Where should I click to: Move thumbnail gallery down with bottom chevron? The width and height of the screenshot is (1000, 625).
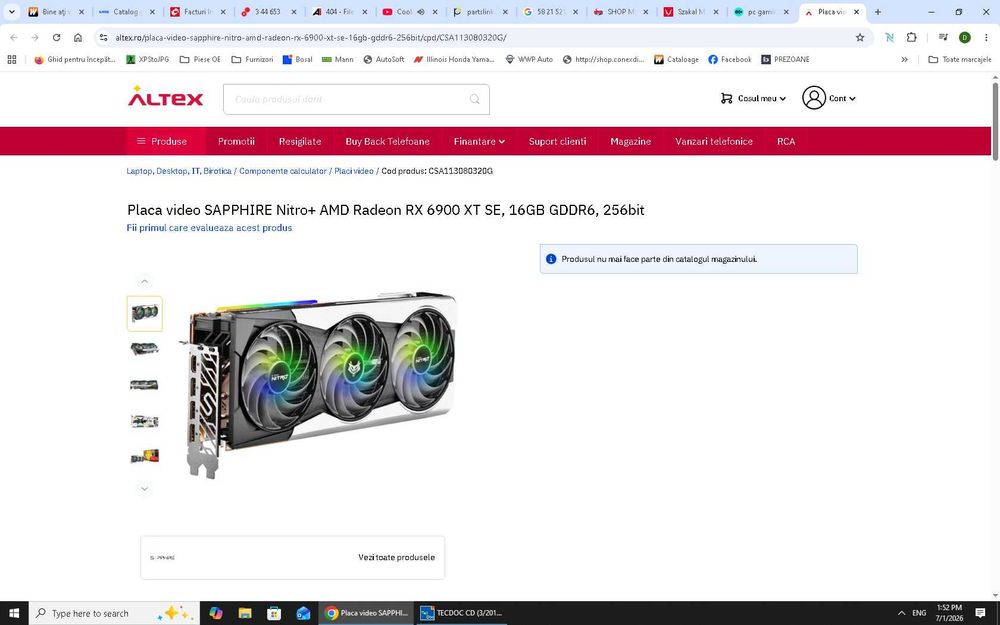[144, 489]
